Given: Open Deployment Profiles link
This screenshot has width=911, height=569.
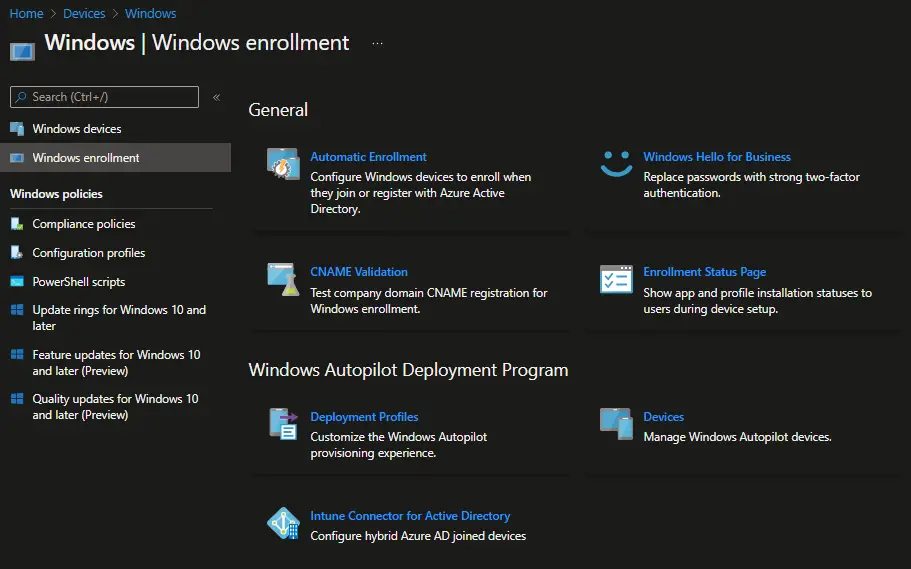Looking at the screenshot, I should pos(364,417).
